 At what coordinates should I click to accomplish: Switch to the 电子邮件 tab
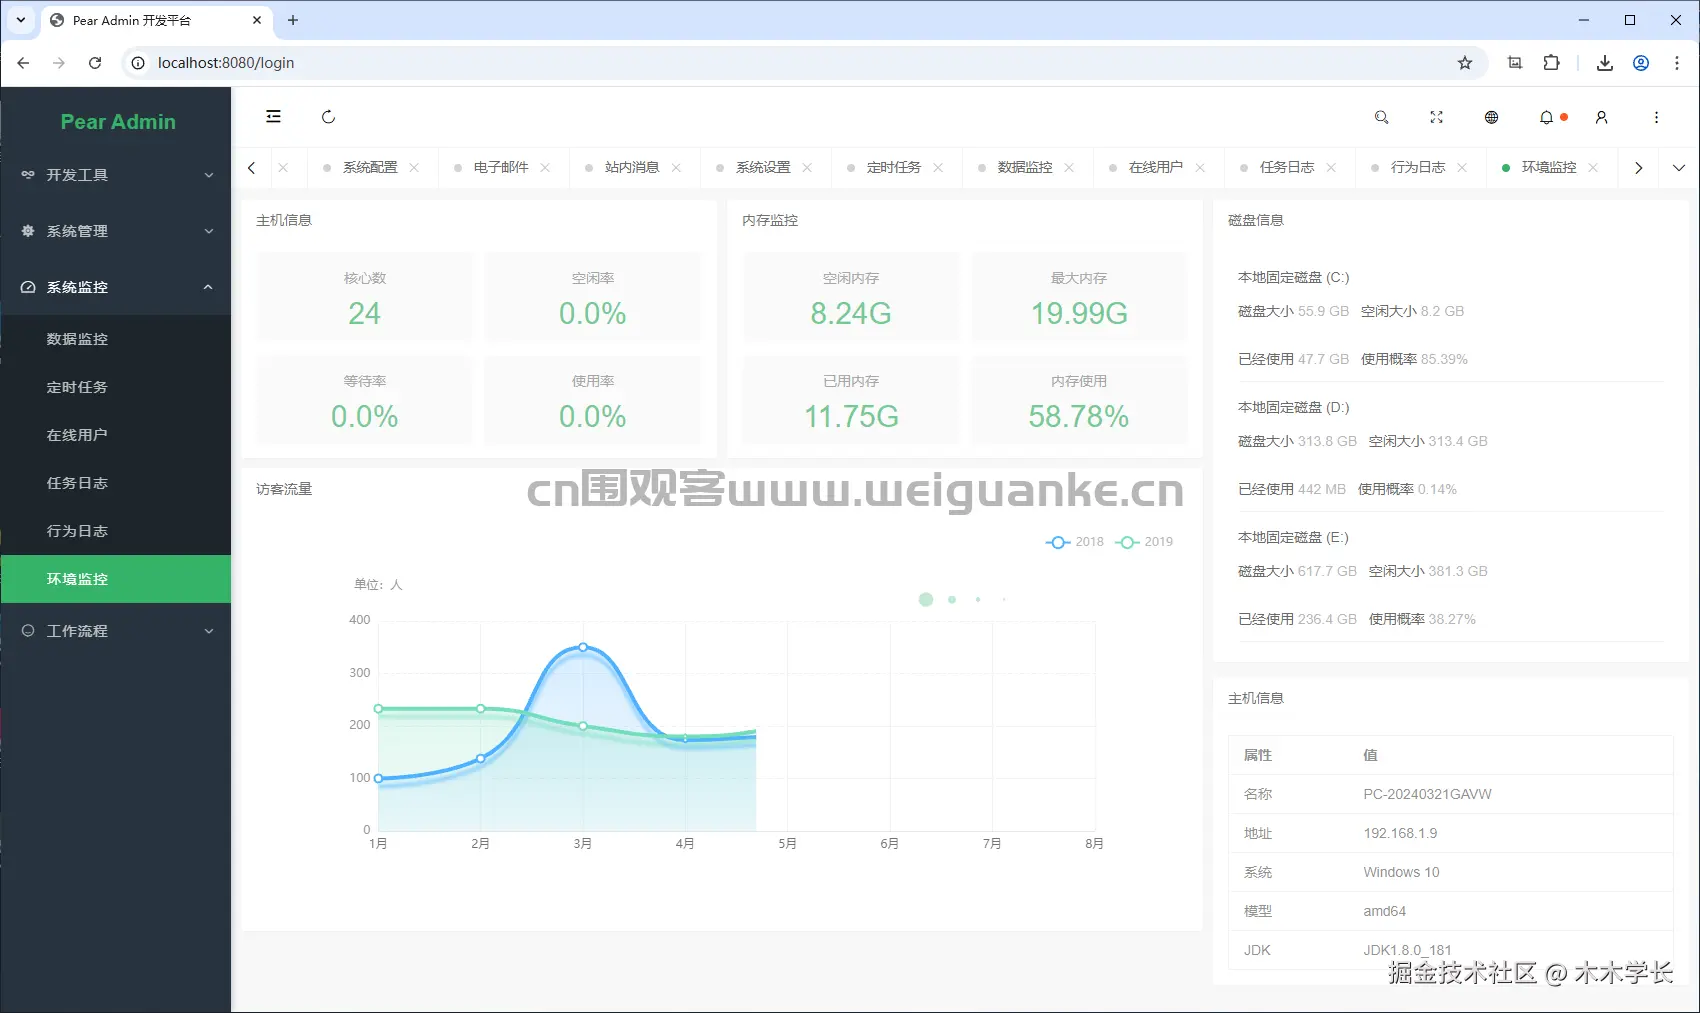click(x=500, y=167)
